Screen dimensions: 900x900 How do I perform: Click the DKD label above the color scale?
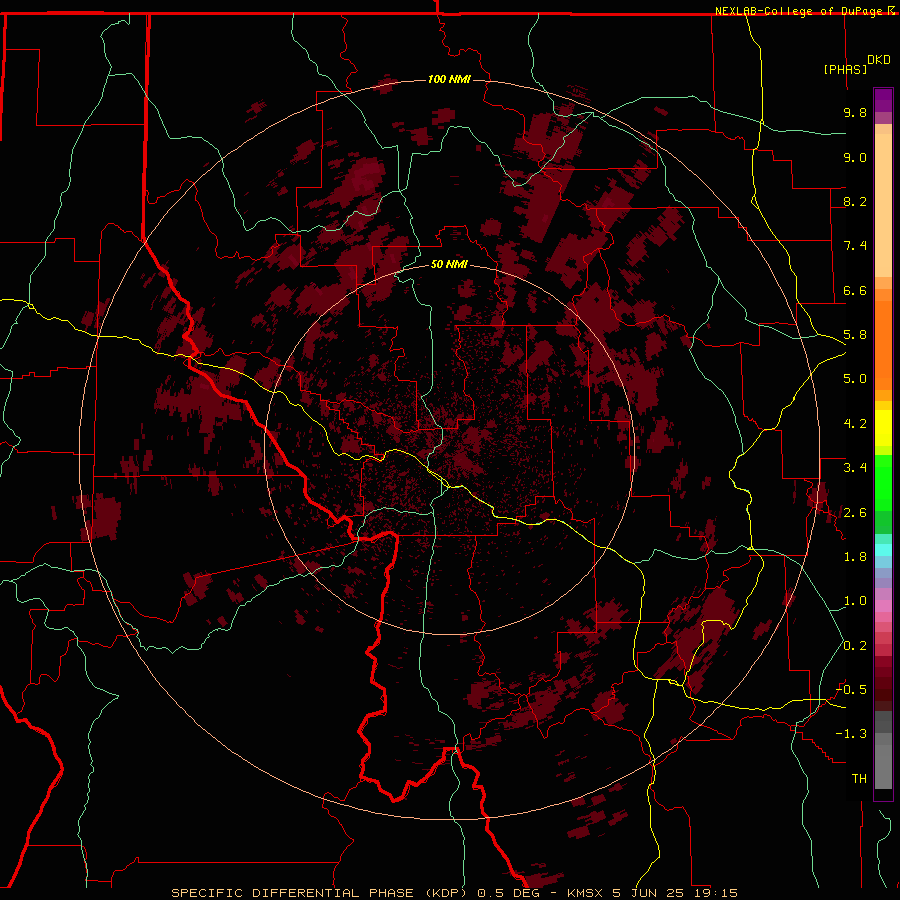(x=879, y=60)
